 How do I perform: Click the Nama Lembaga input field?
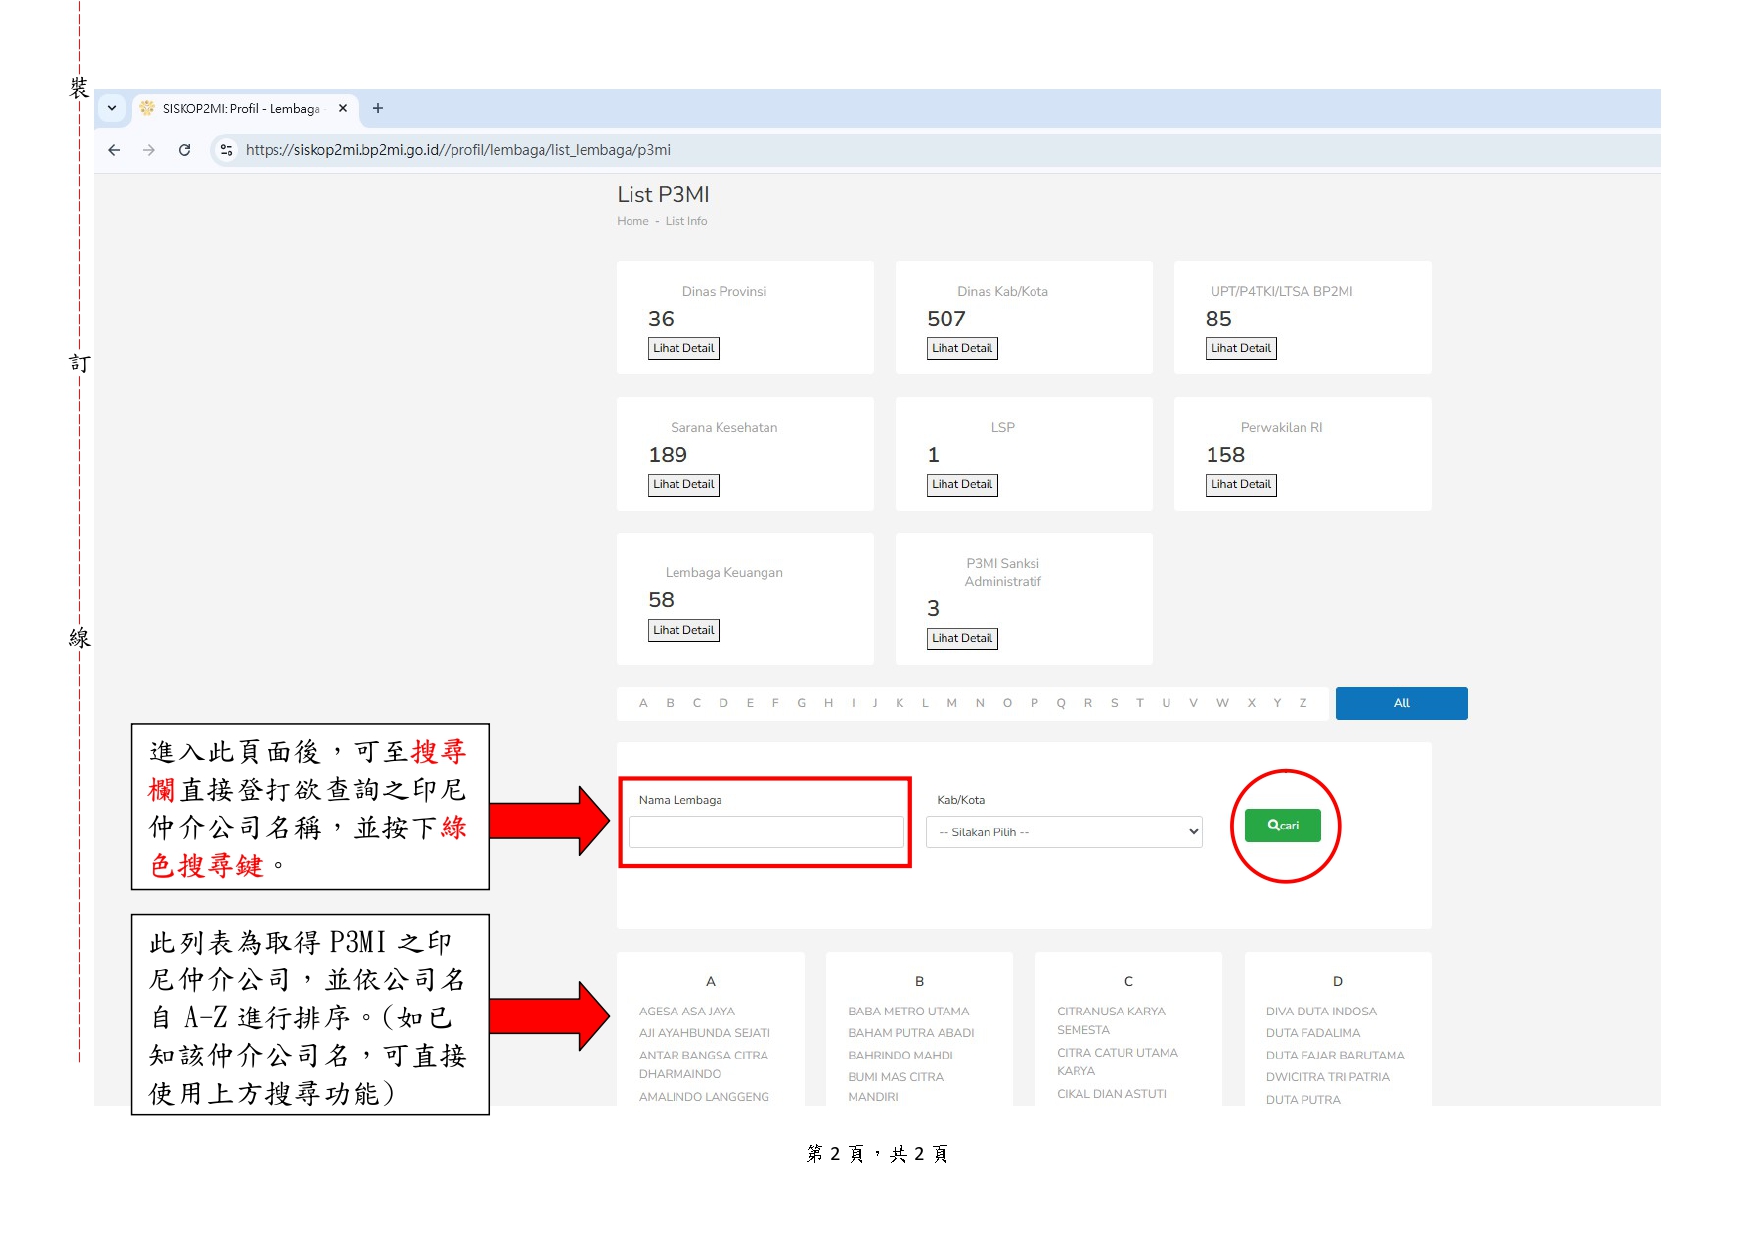click(x=766, y=832)
